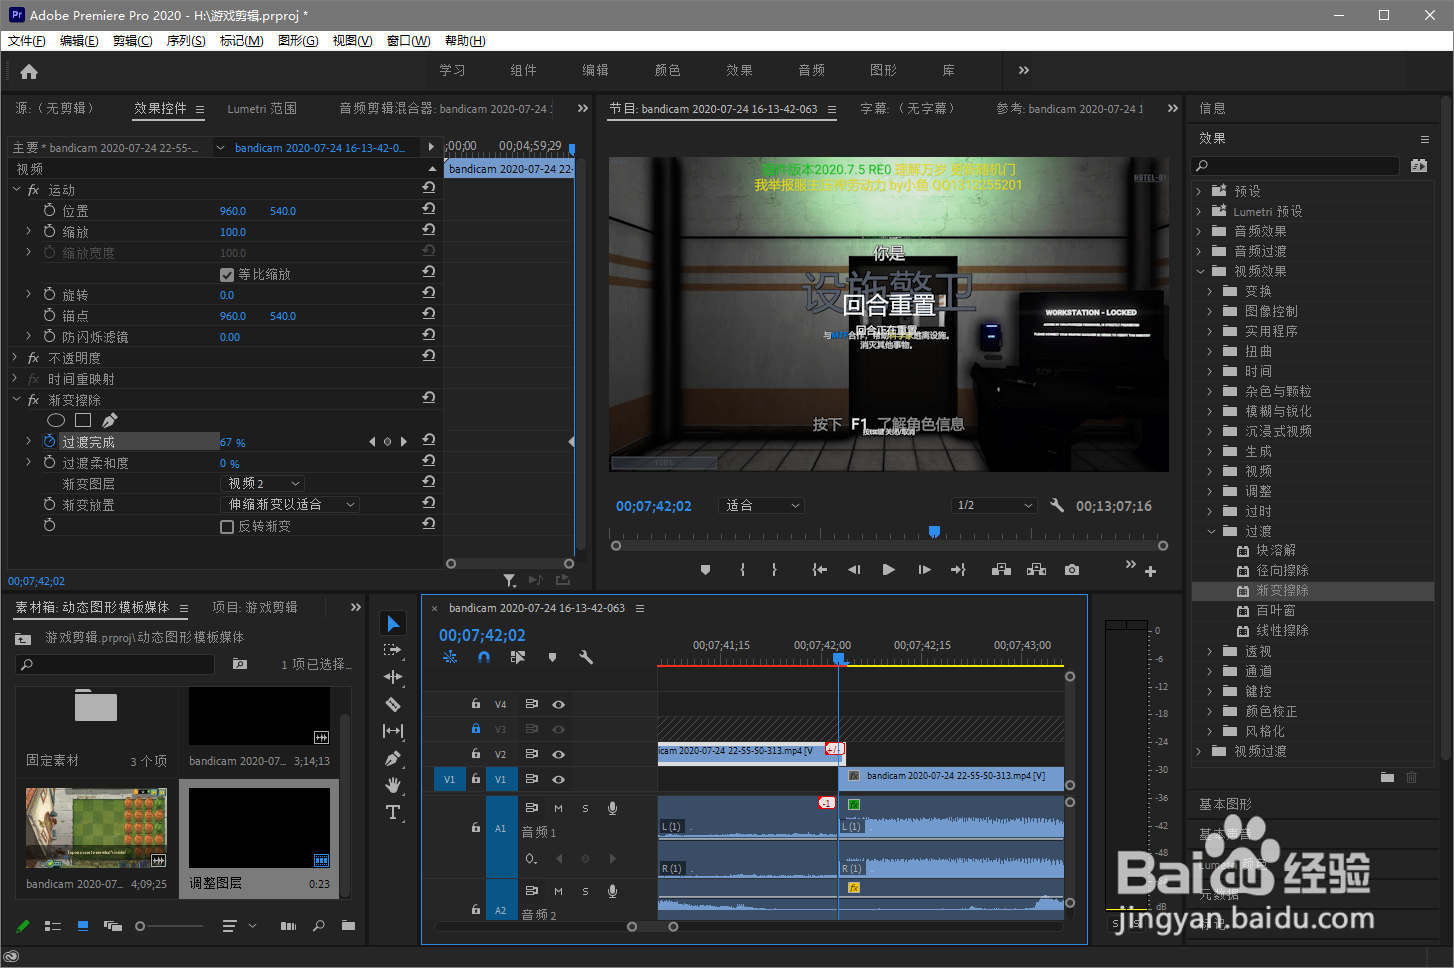Toggle 等比缩放 checkbox

click(227, 274)
